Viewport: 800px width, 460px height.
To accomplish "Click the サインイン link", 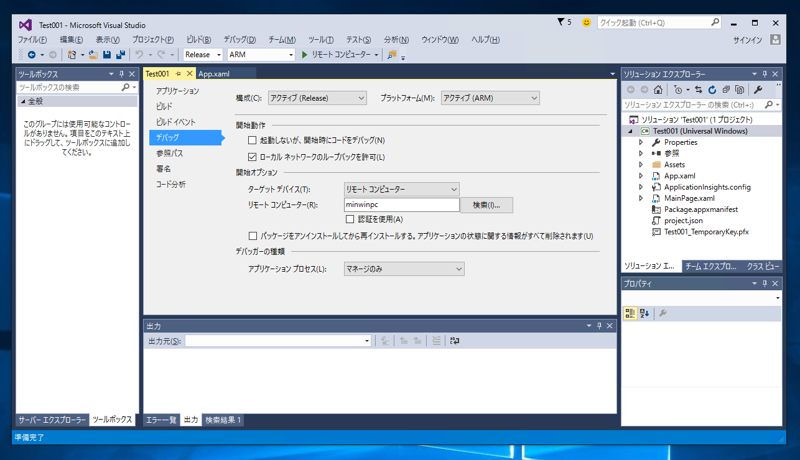I will [747, 40].
